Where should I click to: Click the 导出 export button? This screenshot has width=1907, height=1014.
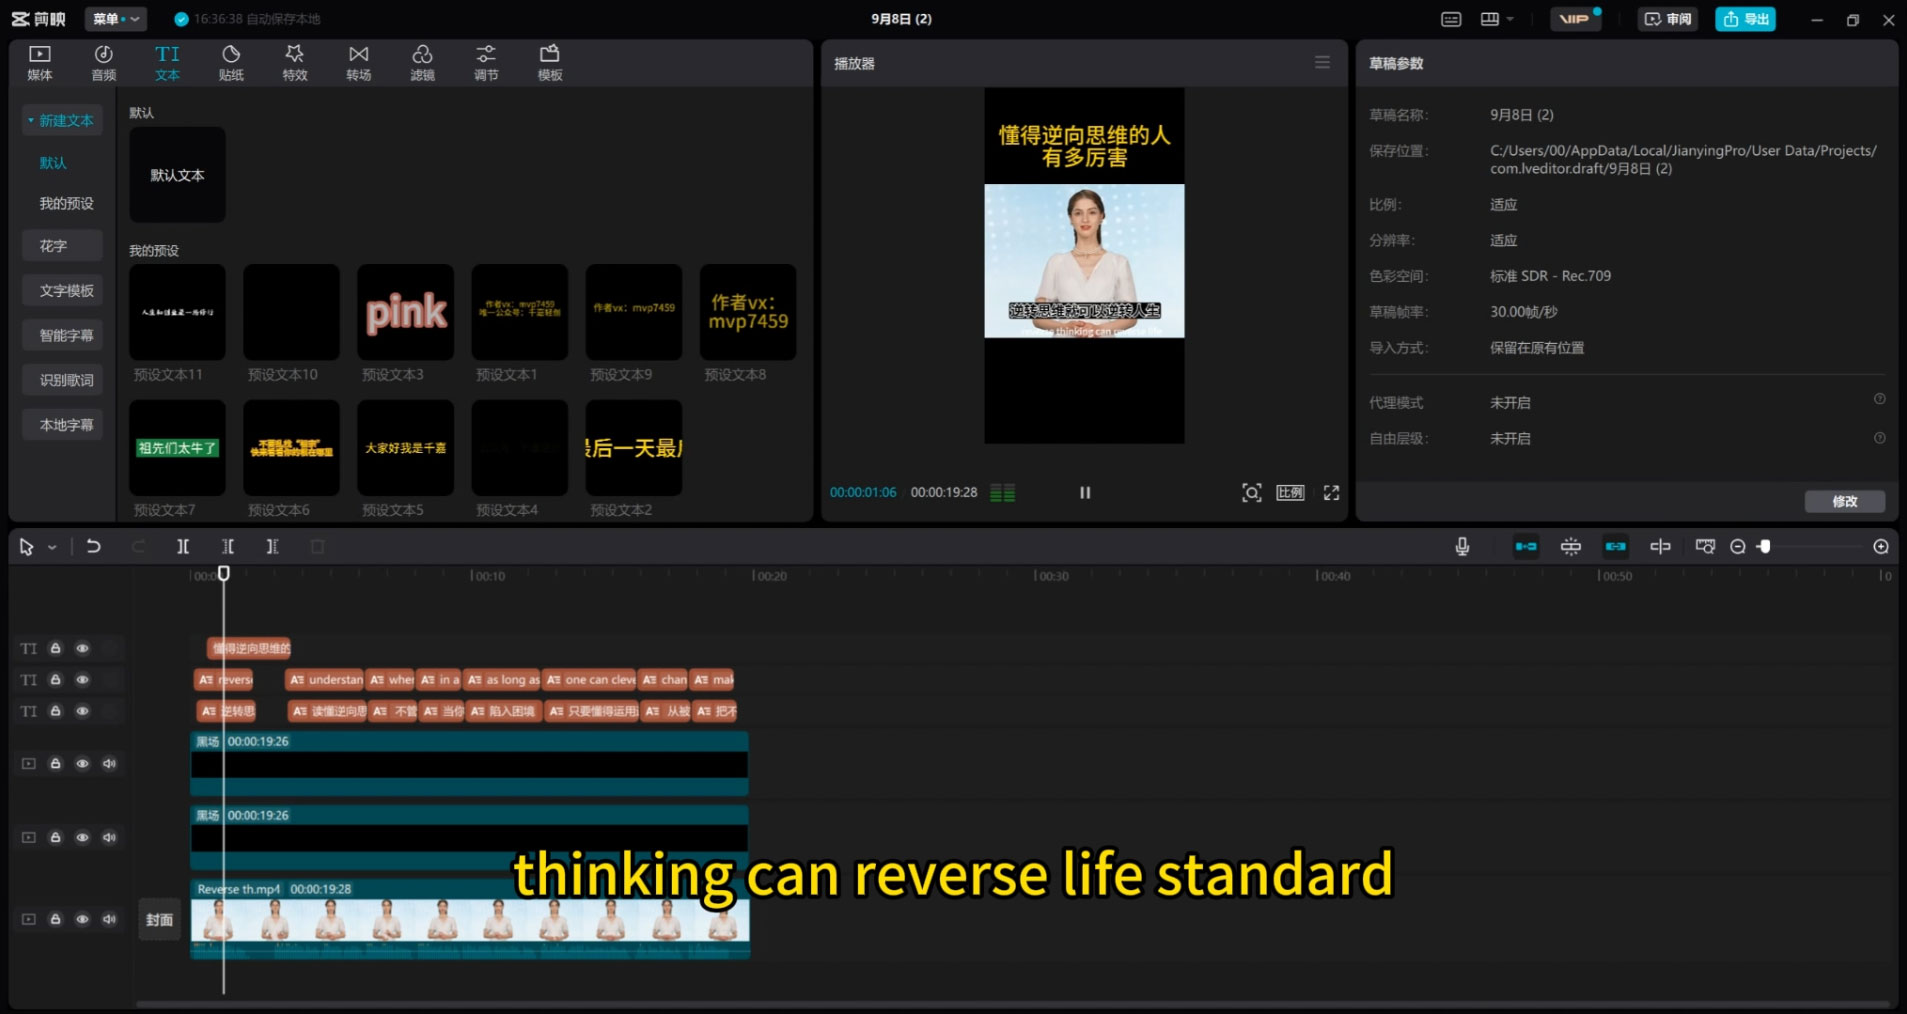(x=1745, y=19)
